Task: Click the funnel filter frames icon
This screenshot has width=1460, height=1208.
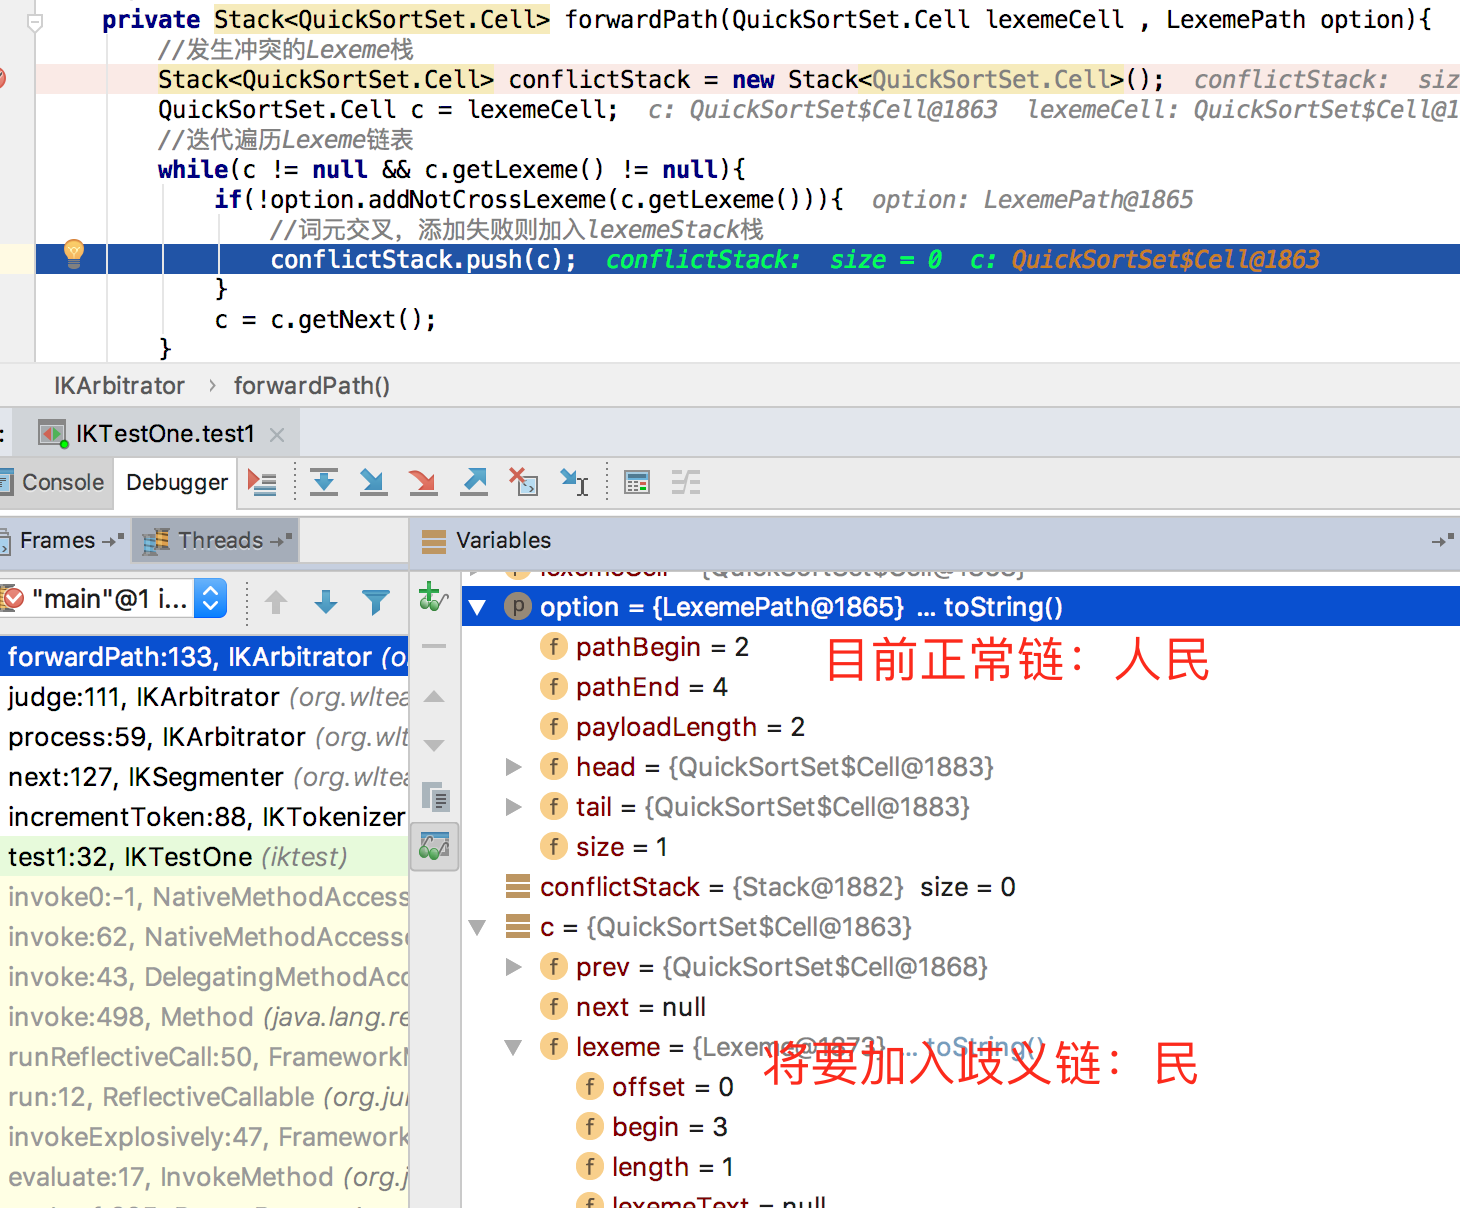Action: (x=376, y=601)
